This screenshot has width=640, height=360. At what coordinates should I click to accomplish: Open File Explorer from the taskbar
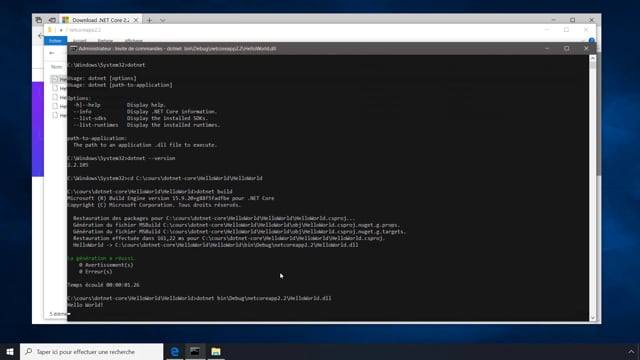tap(216, 351)
